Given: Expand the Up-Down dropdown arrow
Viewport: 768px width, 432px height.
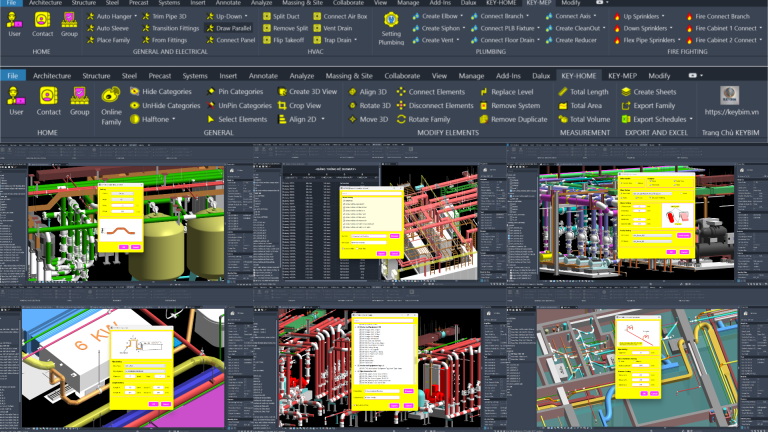Looking at the screenshot, I should (x=246, y=16).
